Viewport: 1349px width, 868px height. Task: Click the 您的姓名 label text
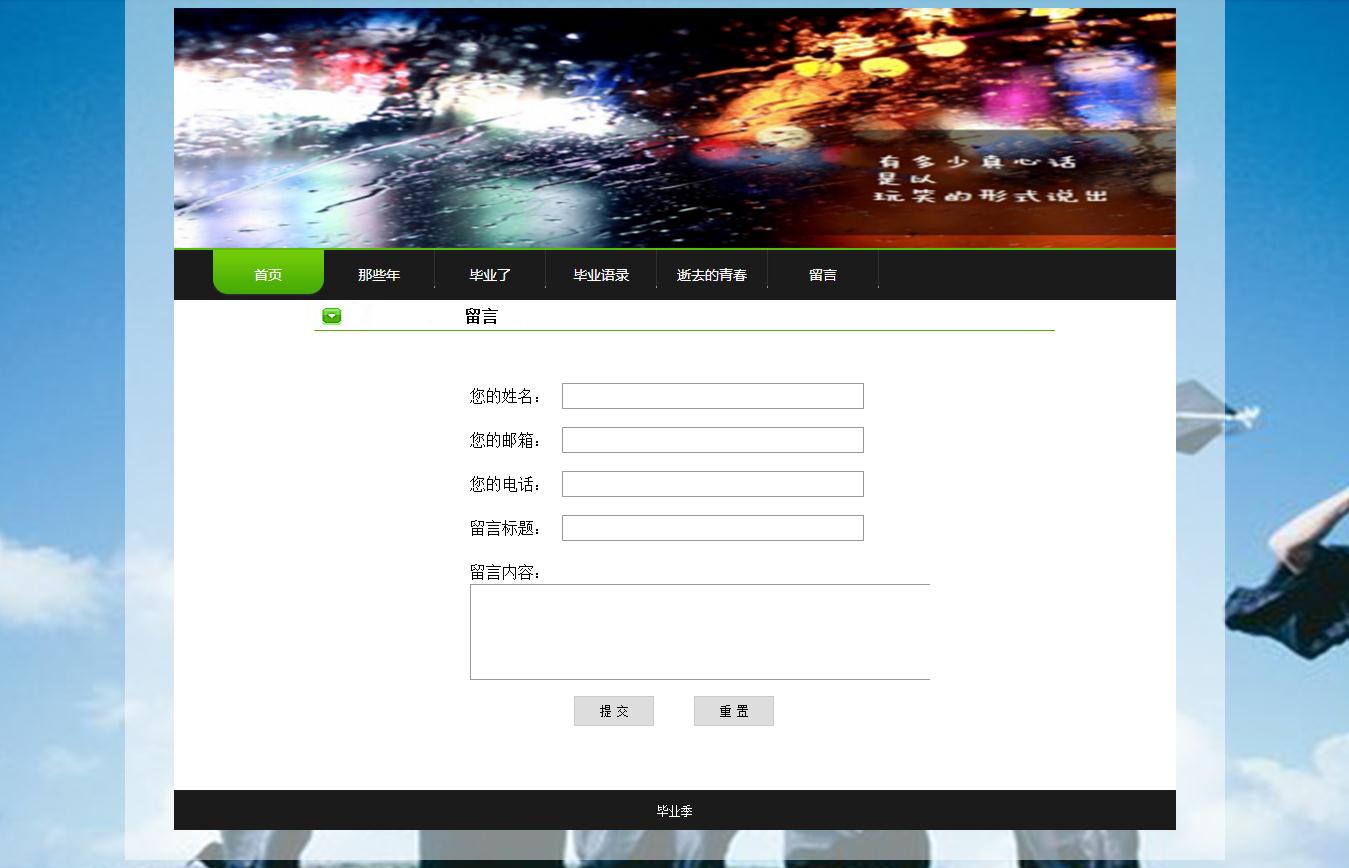pyautogui.click(x=506, y=396)
